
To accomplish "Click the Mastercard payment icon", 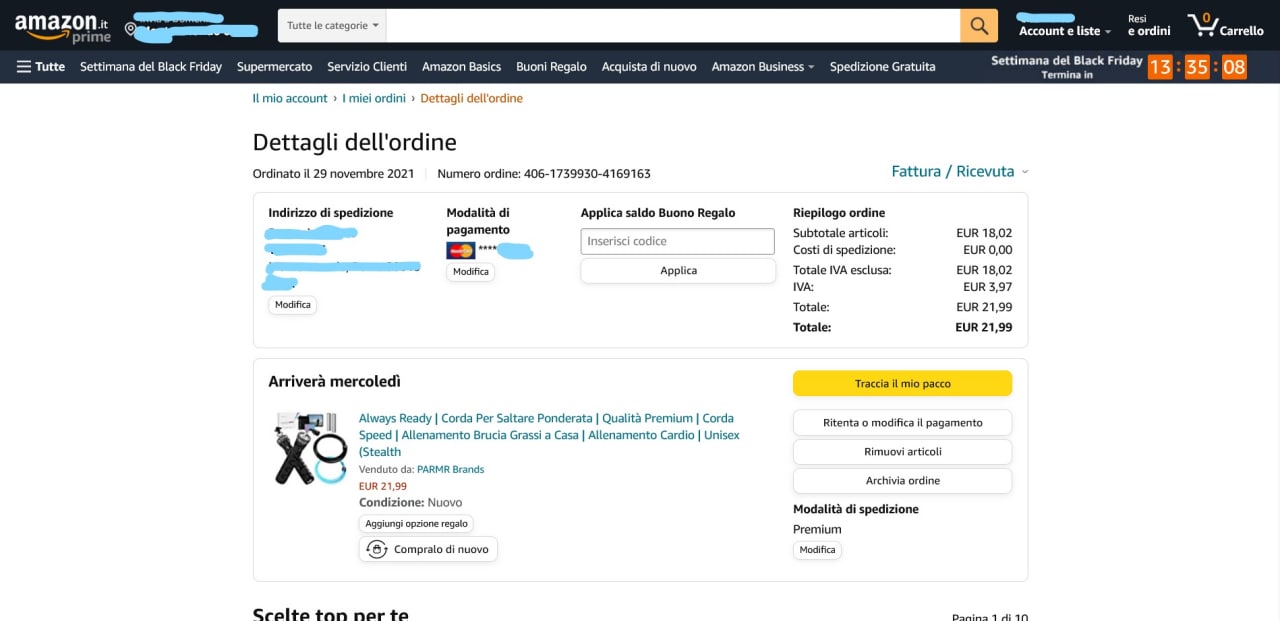I will pyautogui.click(x=460, y=250).
